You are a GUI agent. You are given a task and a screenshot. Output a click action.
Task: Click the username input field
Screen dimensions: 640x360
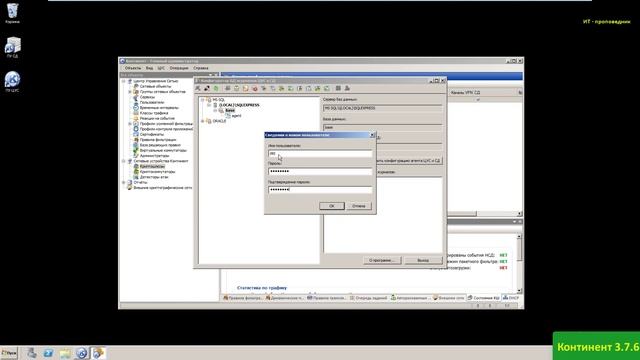coord(320,153)
